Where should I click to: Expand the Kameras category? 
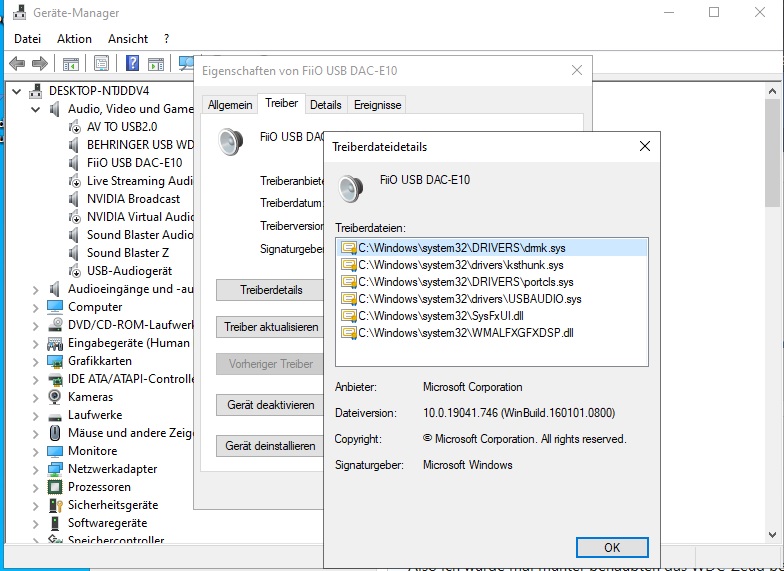[36, 398]
